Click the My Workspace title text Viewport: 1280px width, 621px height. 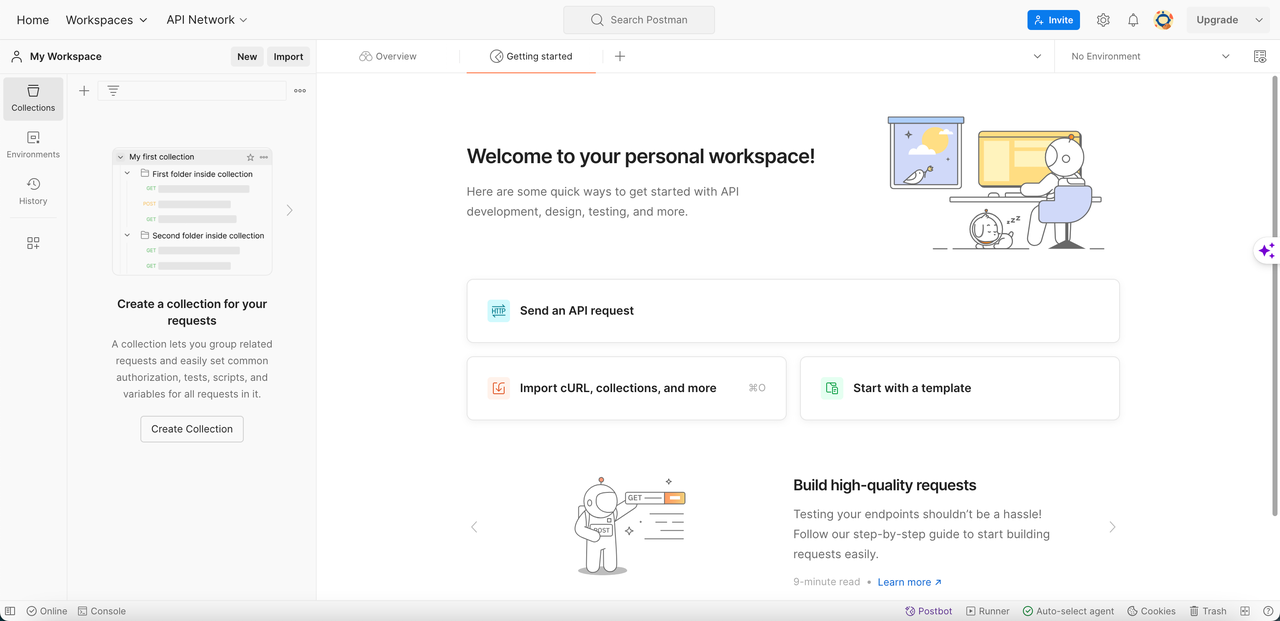pyautogui.click(x=66, y=57)
